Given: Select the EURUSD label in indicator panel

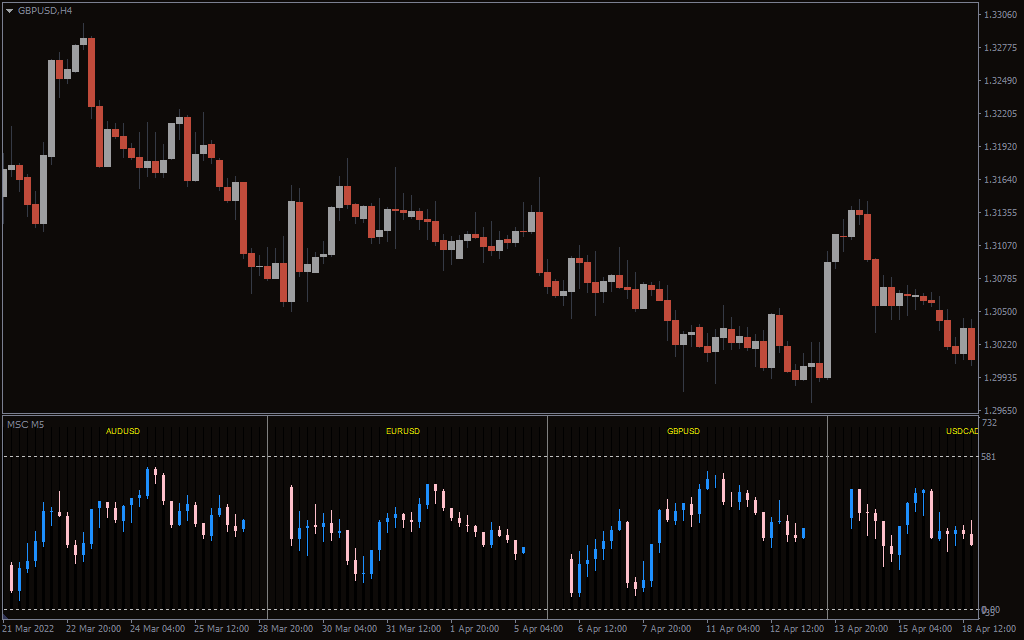Looking at the screenshot, I should (x=403, y=431).
